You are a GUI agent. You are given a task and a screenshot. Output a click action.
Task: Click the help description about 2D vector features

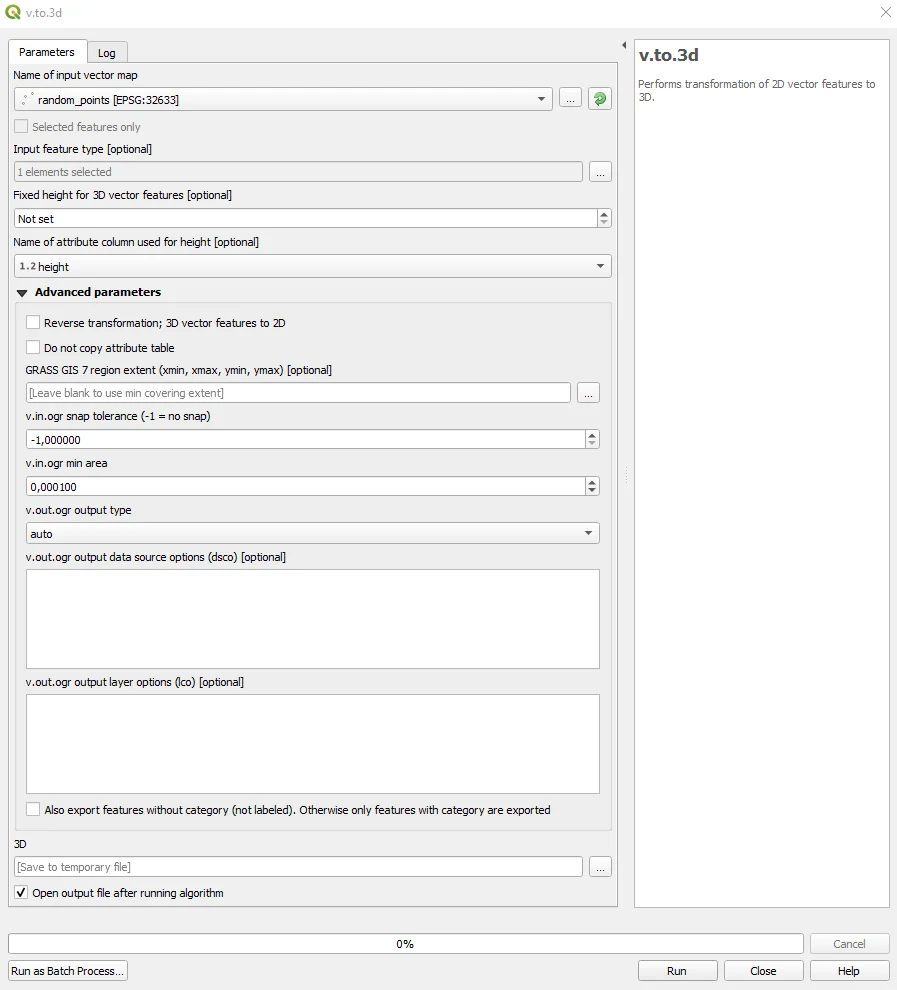[x=756, y=90]
